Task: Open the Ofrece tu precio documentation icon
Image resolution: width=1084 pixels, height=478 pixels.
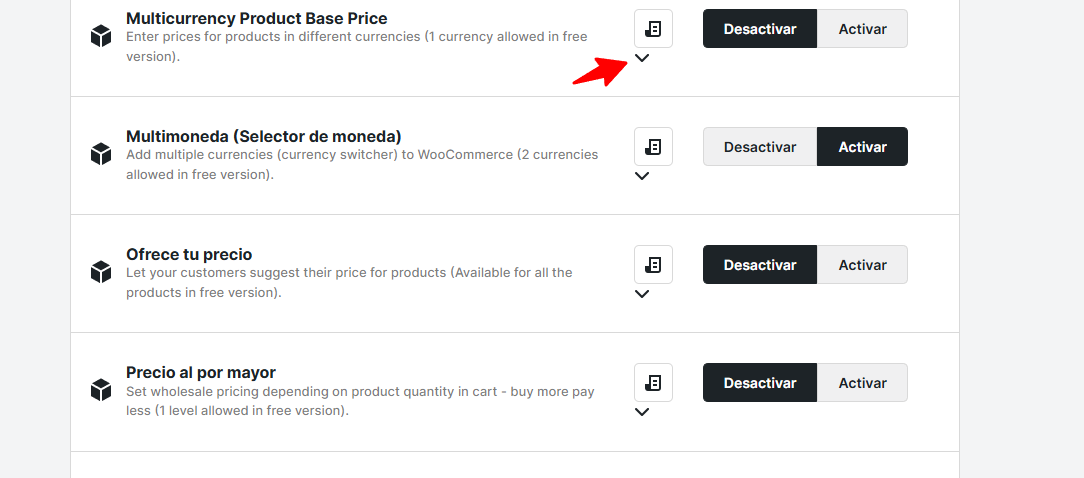Action: tap(653, 265)
